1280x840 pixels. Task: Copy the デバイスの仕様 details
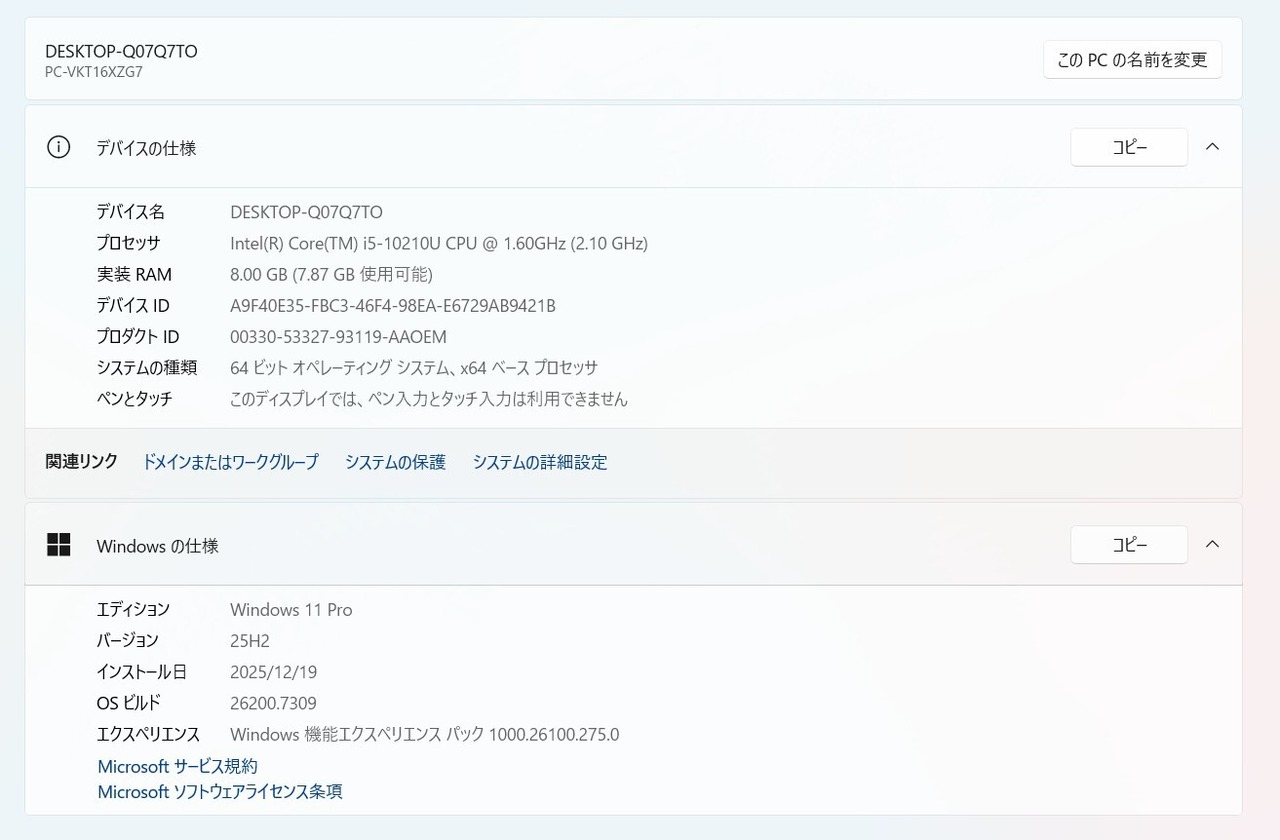(1129, 147)
